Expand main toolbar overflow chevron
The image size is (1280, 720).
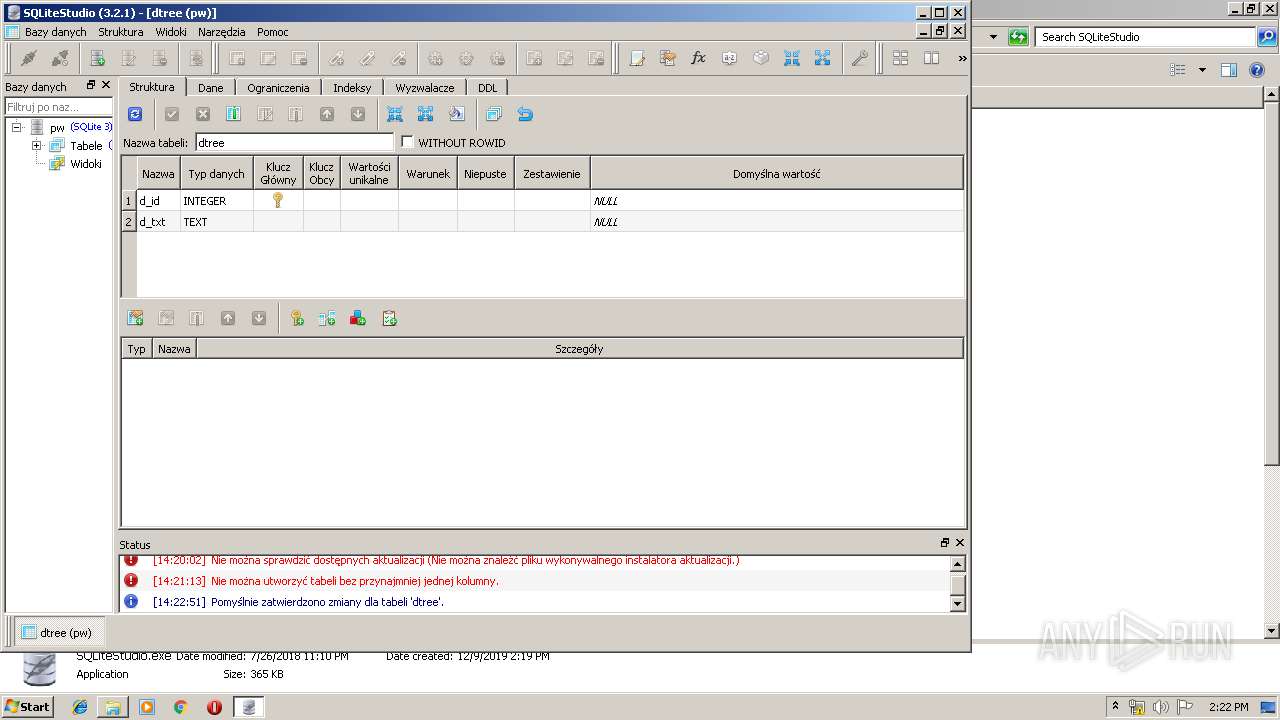[962, 58]
